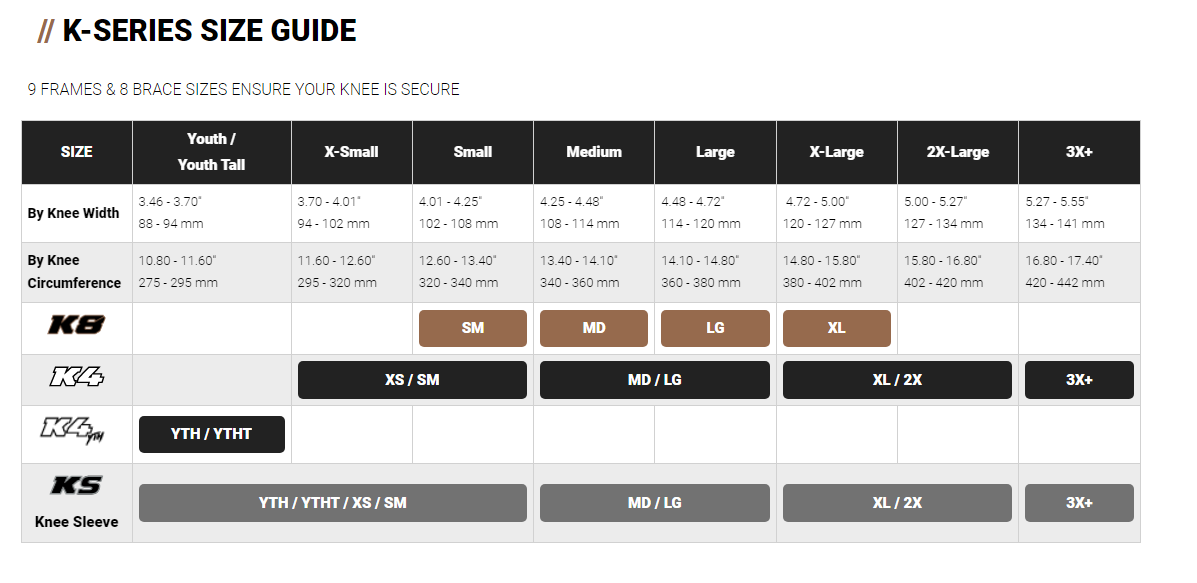Select the K8 MD size button
1197x583 pixels.
coord(594,328)
